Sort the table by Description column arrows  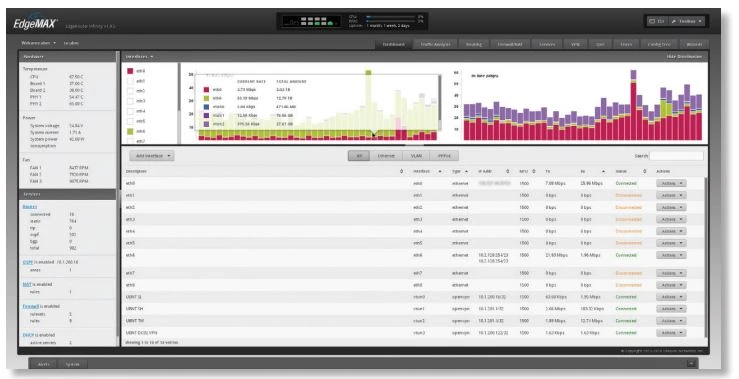coord(401,171)
